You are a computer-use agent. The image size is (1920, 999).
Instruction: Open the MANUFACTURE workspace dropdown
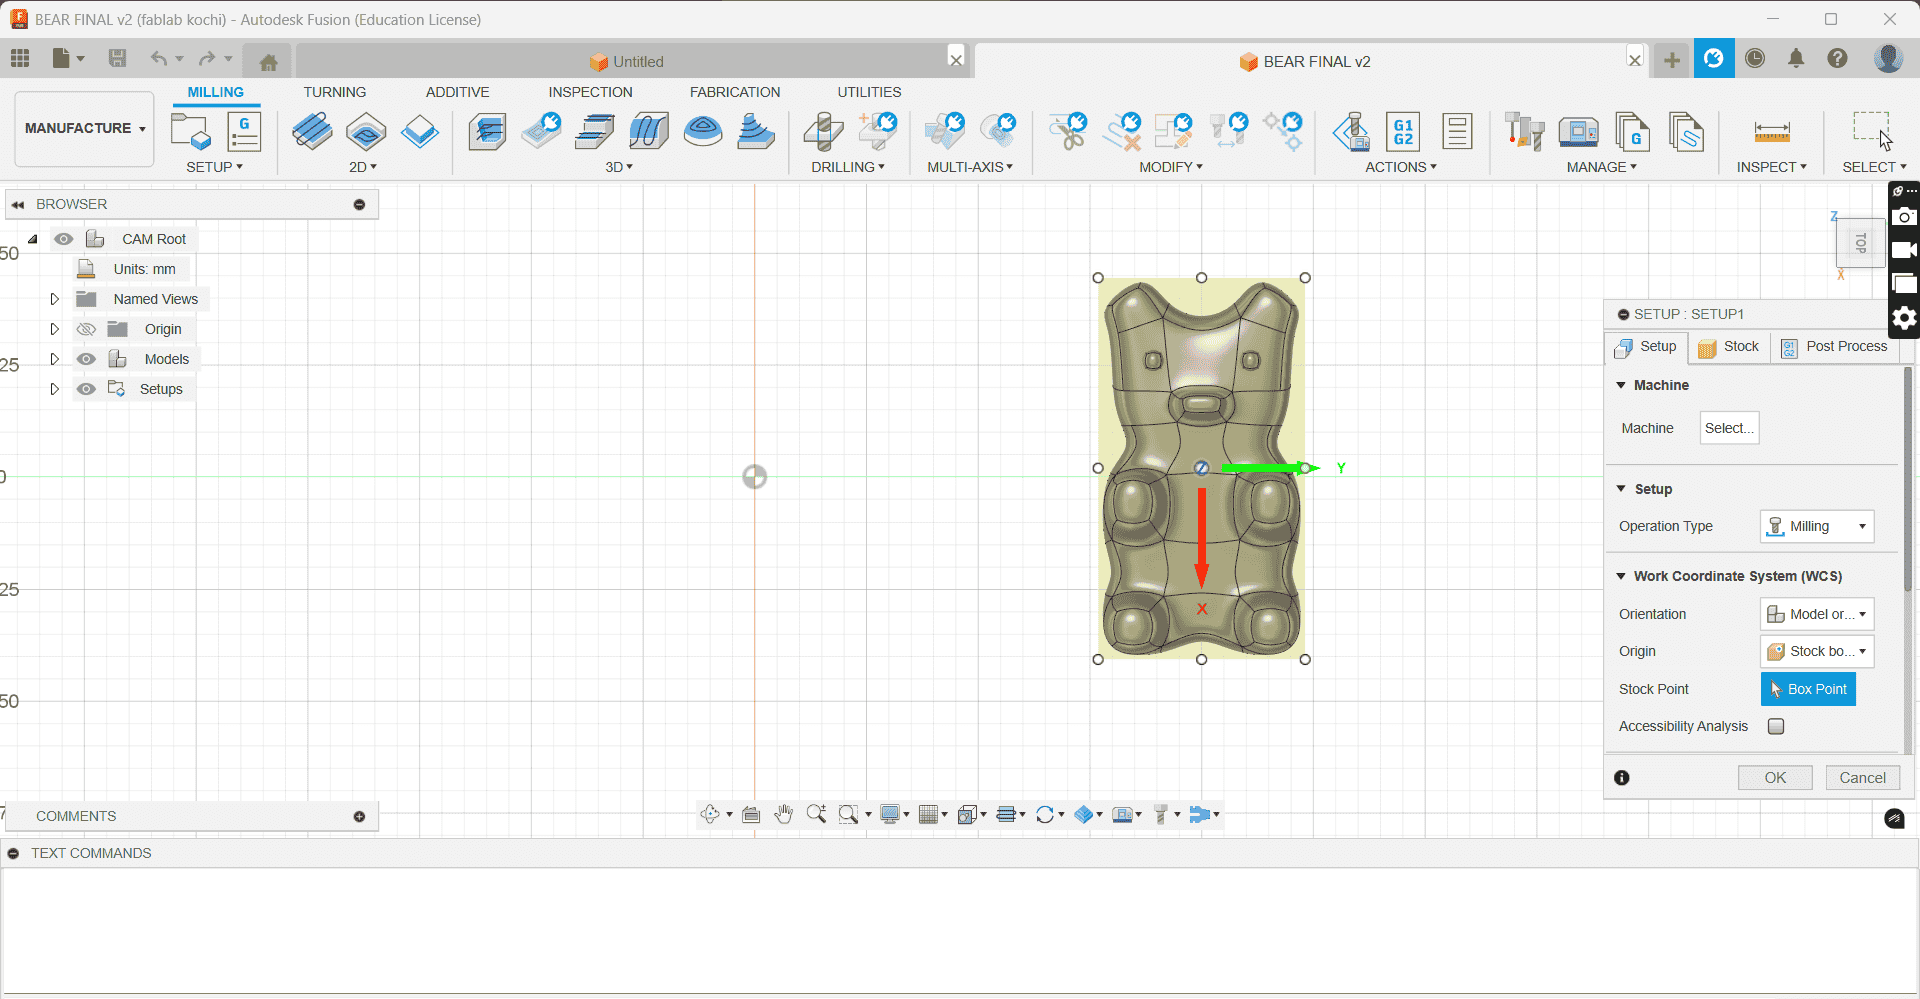85,129
